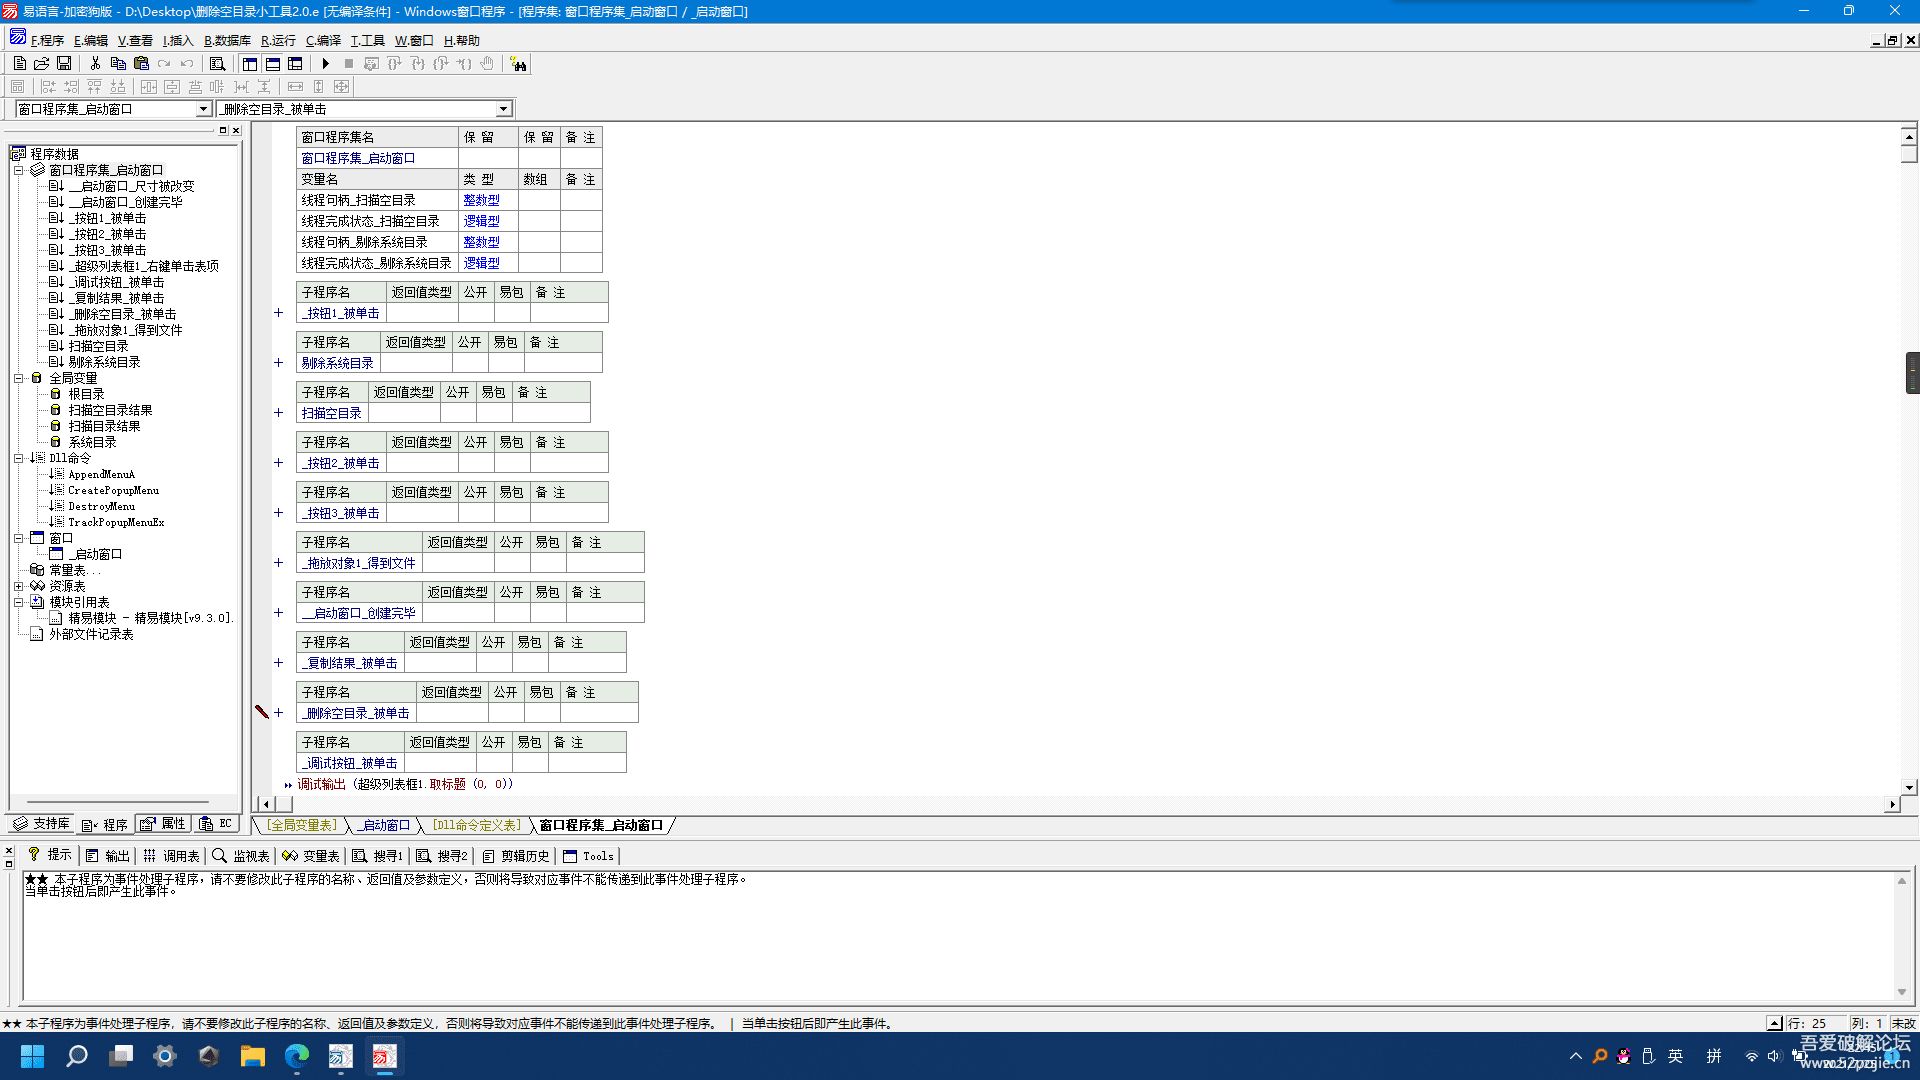Open Microsoft Edge from the taskbar

click(x=297, y=1056)
